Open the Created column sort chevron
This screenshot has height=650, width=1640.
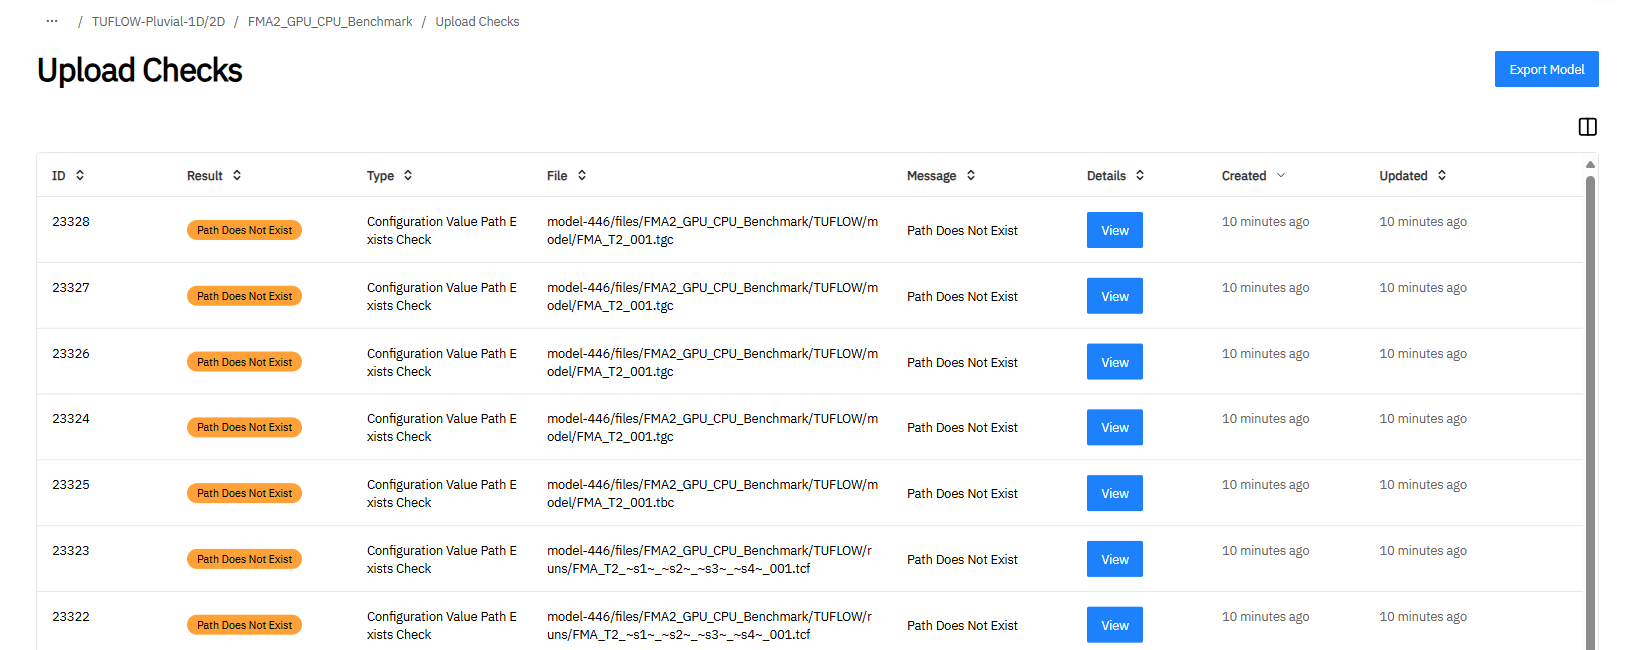click(1281, 175)
